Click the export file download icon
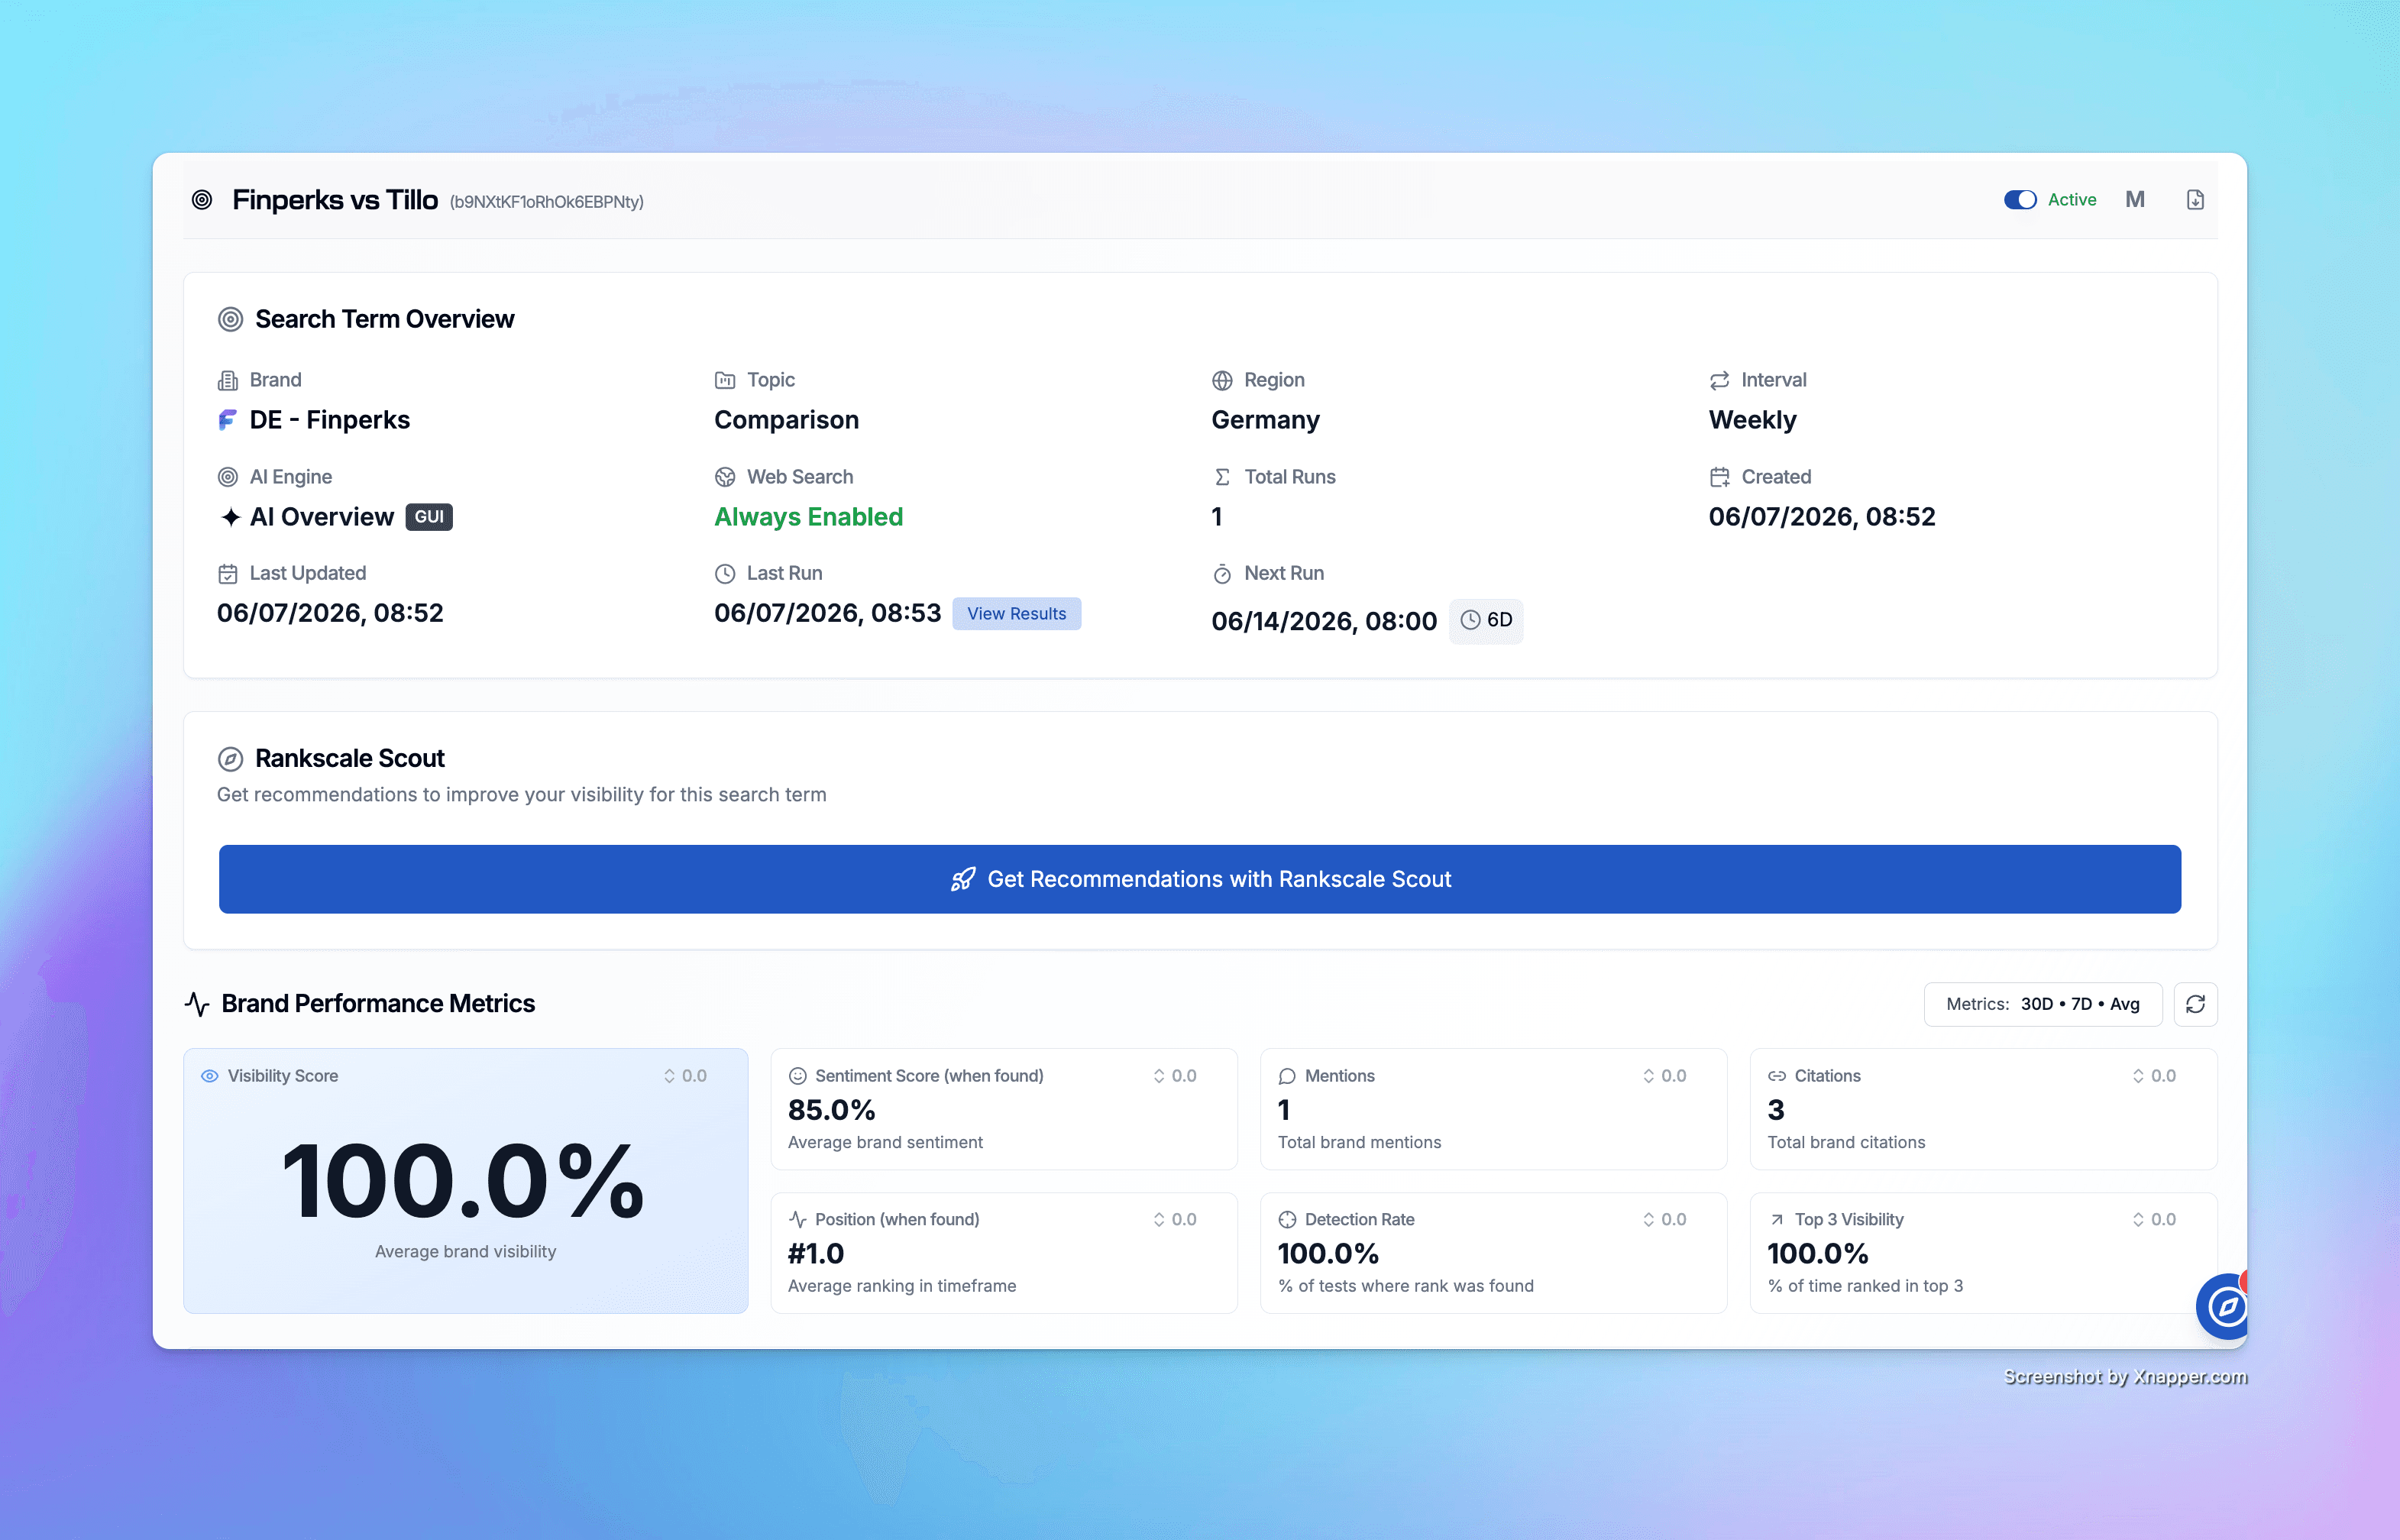The image size is (2400, 1540). pos(2195,200)
